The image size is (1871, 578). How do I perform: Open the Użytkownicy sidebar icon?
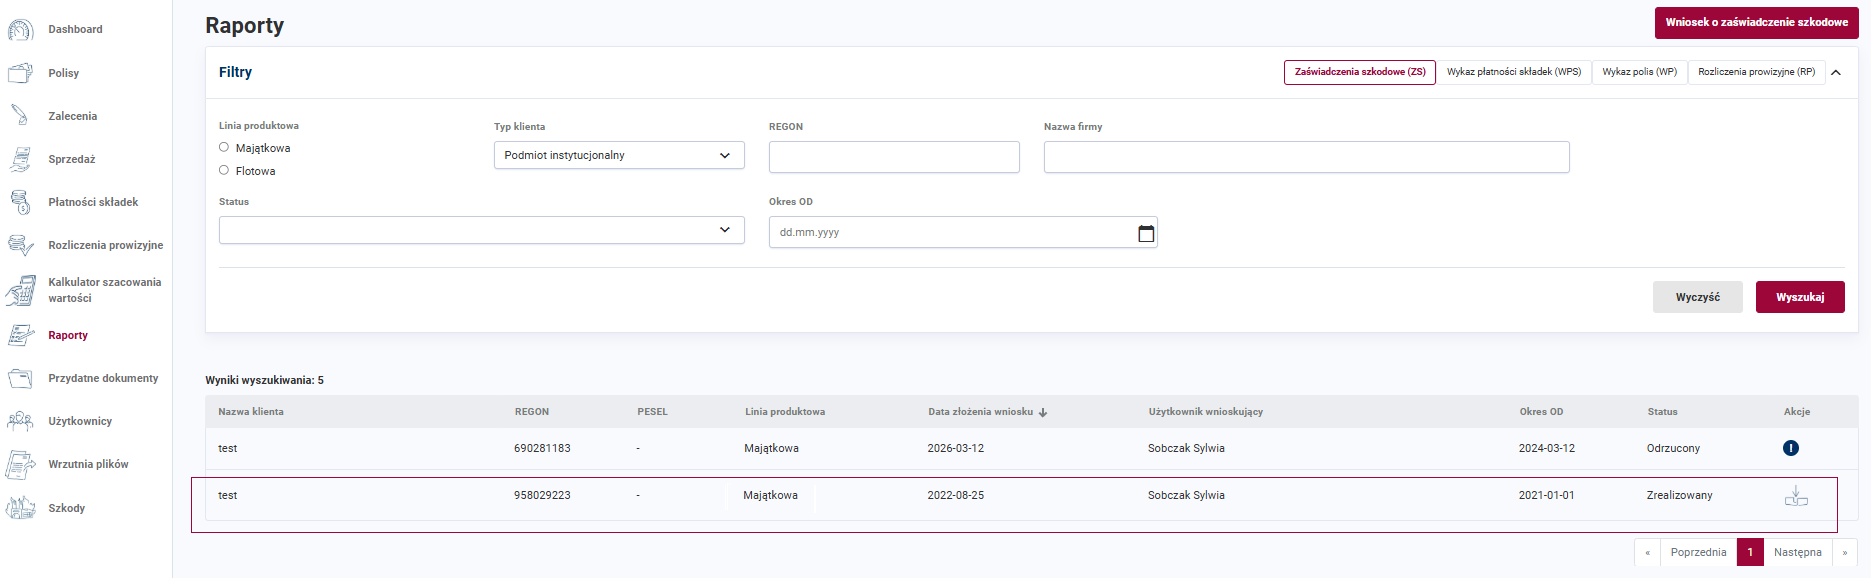click(20, 421)
